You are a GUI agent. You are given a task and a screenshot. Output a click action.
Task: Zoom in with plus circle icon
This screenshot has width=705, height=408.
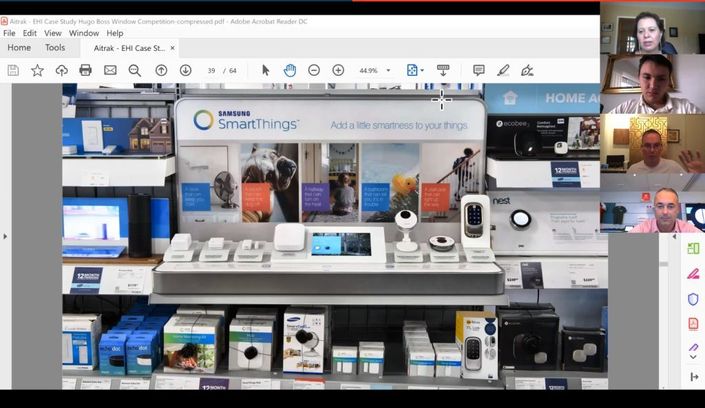point(338,70)
